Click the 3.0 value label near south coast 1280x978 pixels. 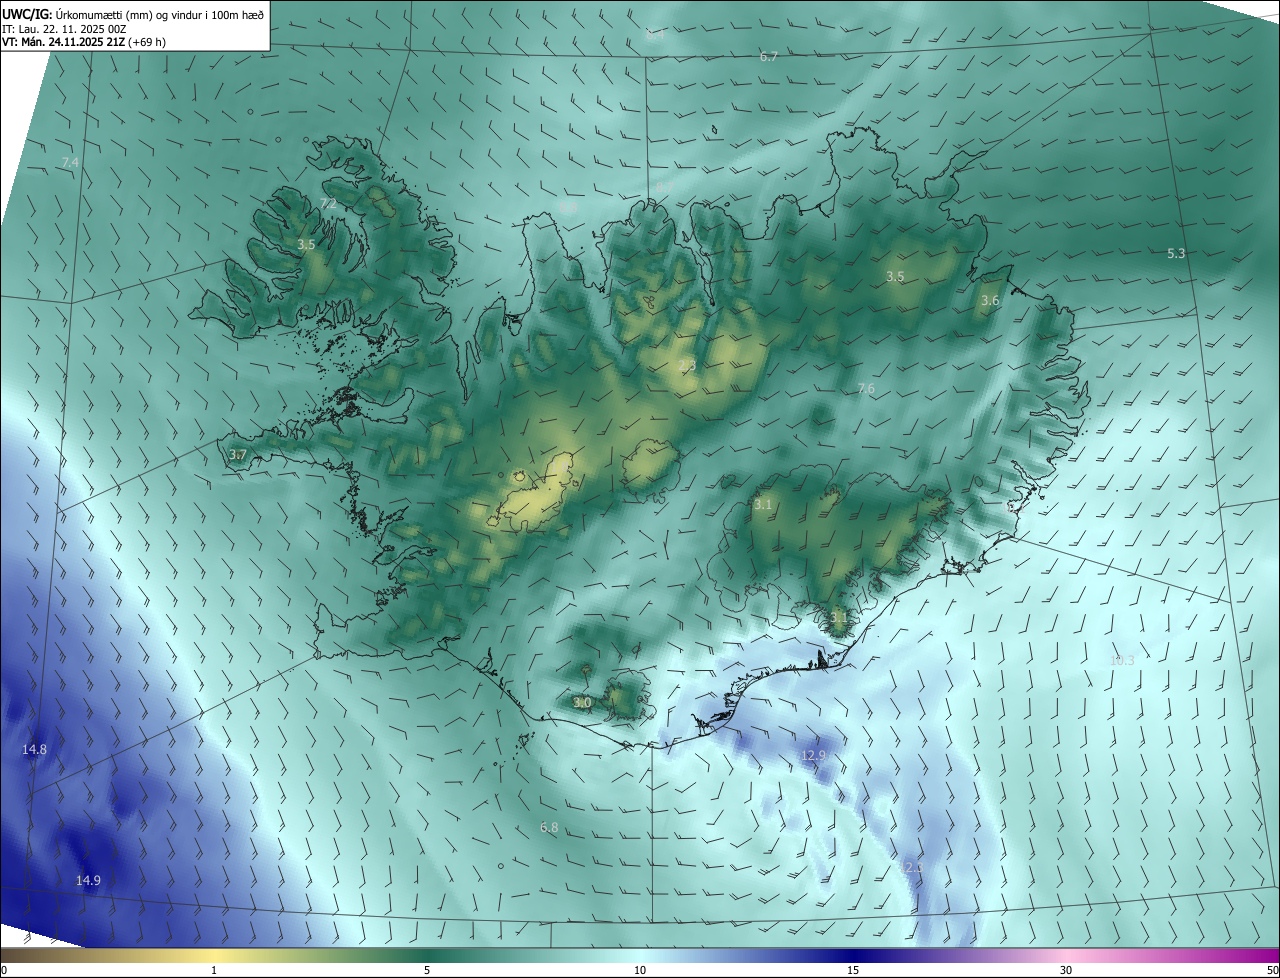[582, 703]
